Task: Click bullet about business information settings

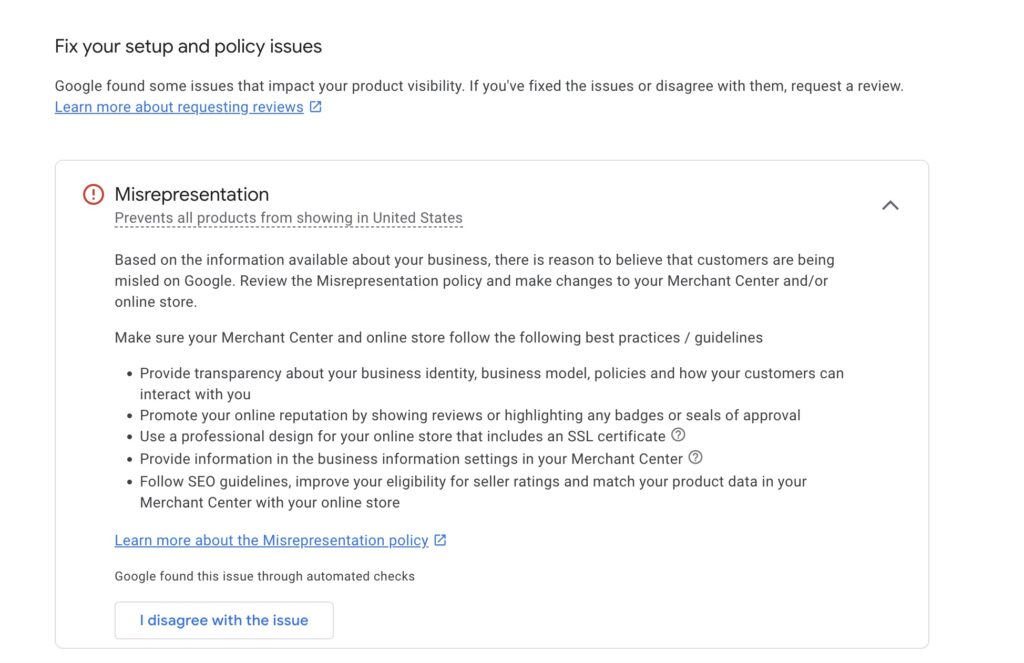Action: (411, 459)
